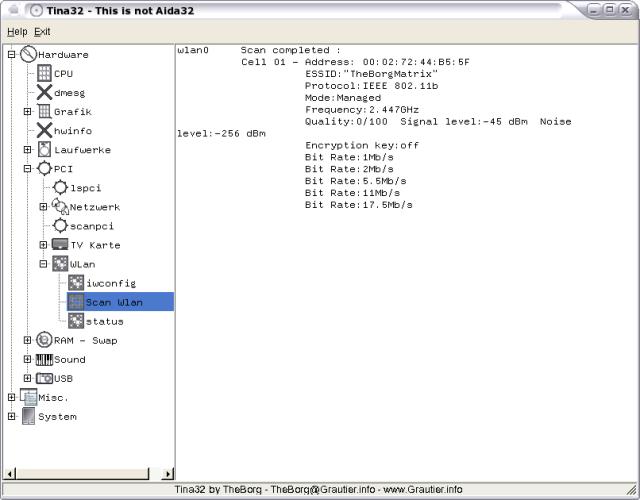Click the Mode:Managed line

click(343, 98)
